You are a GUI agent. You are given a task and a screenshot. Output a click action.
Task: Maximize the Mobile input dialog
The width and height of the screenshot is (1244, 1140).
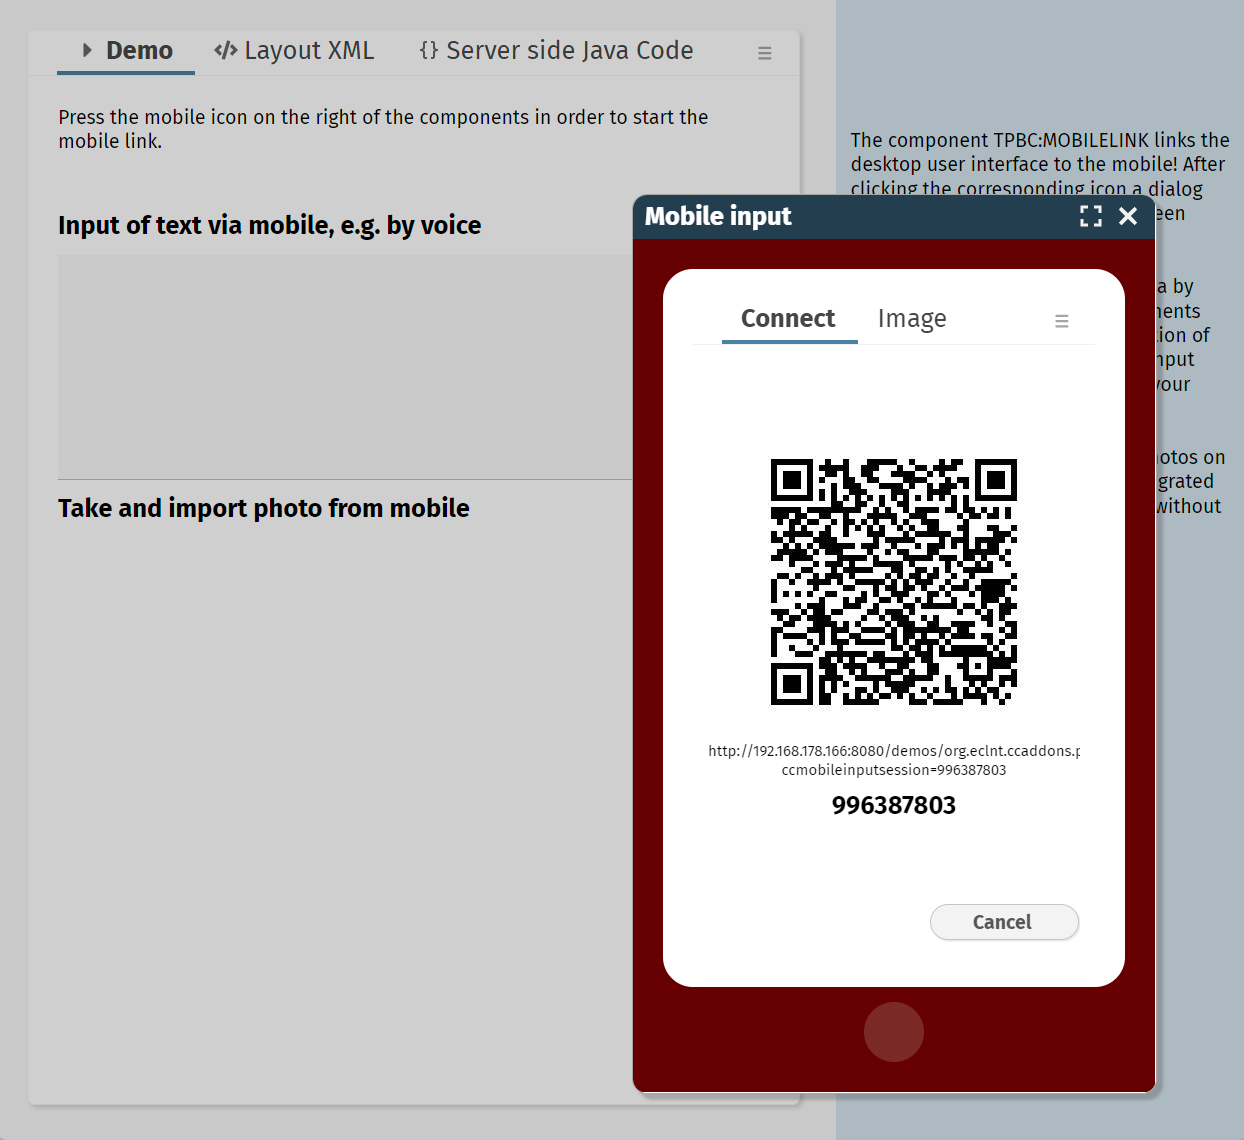click(x=1091, y=216)
